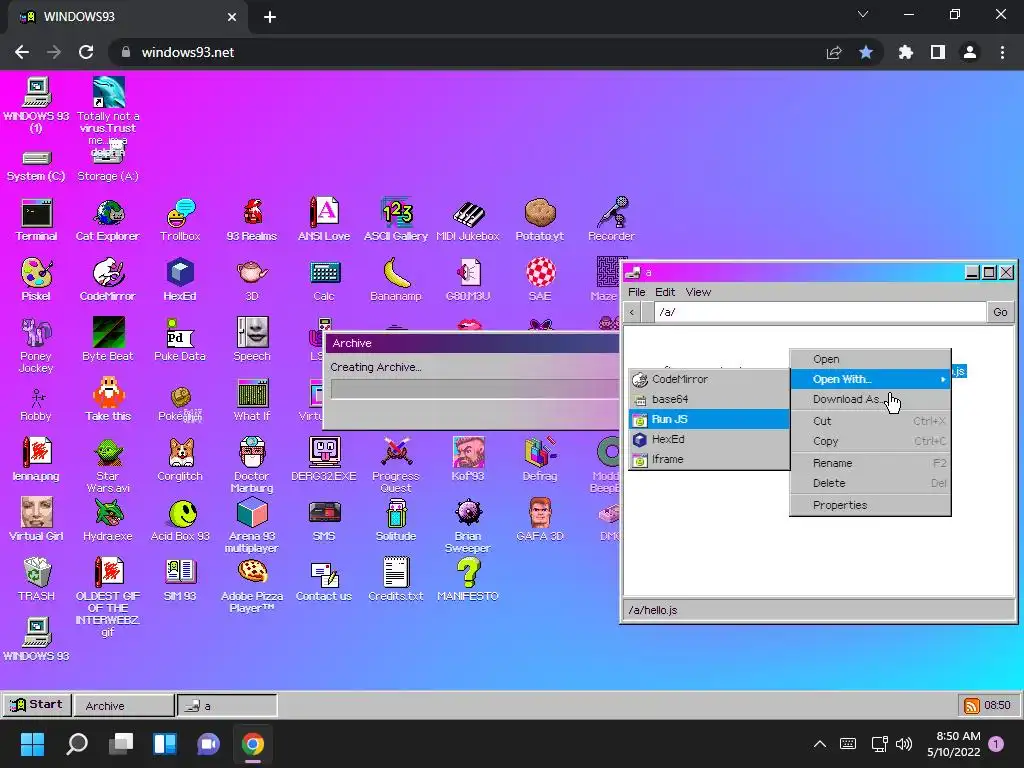Open Puke Data icon
This screenshot has width=1024, height=768.
coord(180,340)
